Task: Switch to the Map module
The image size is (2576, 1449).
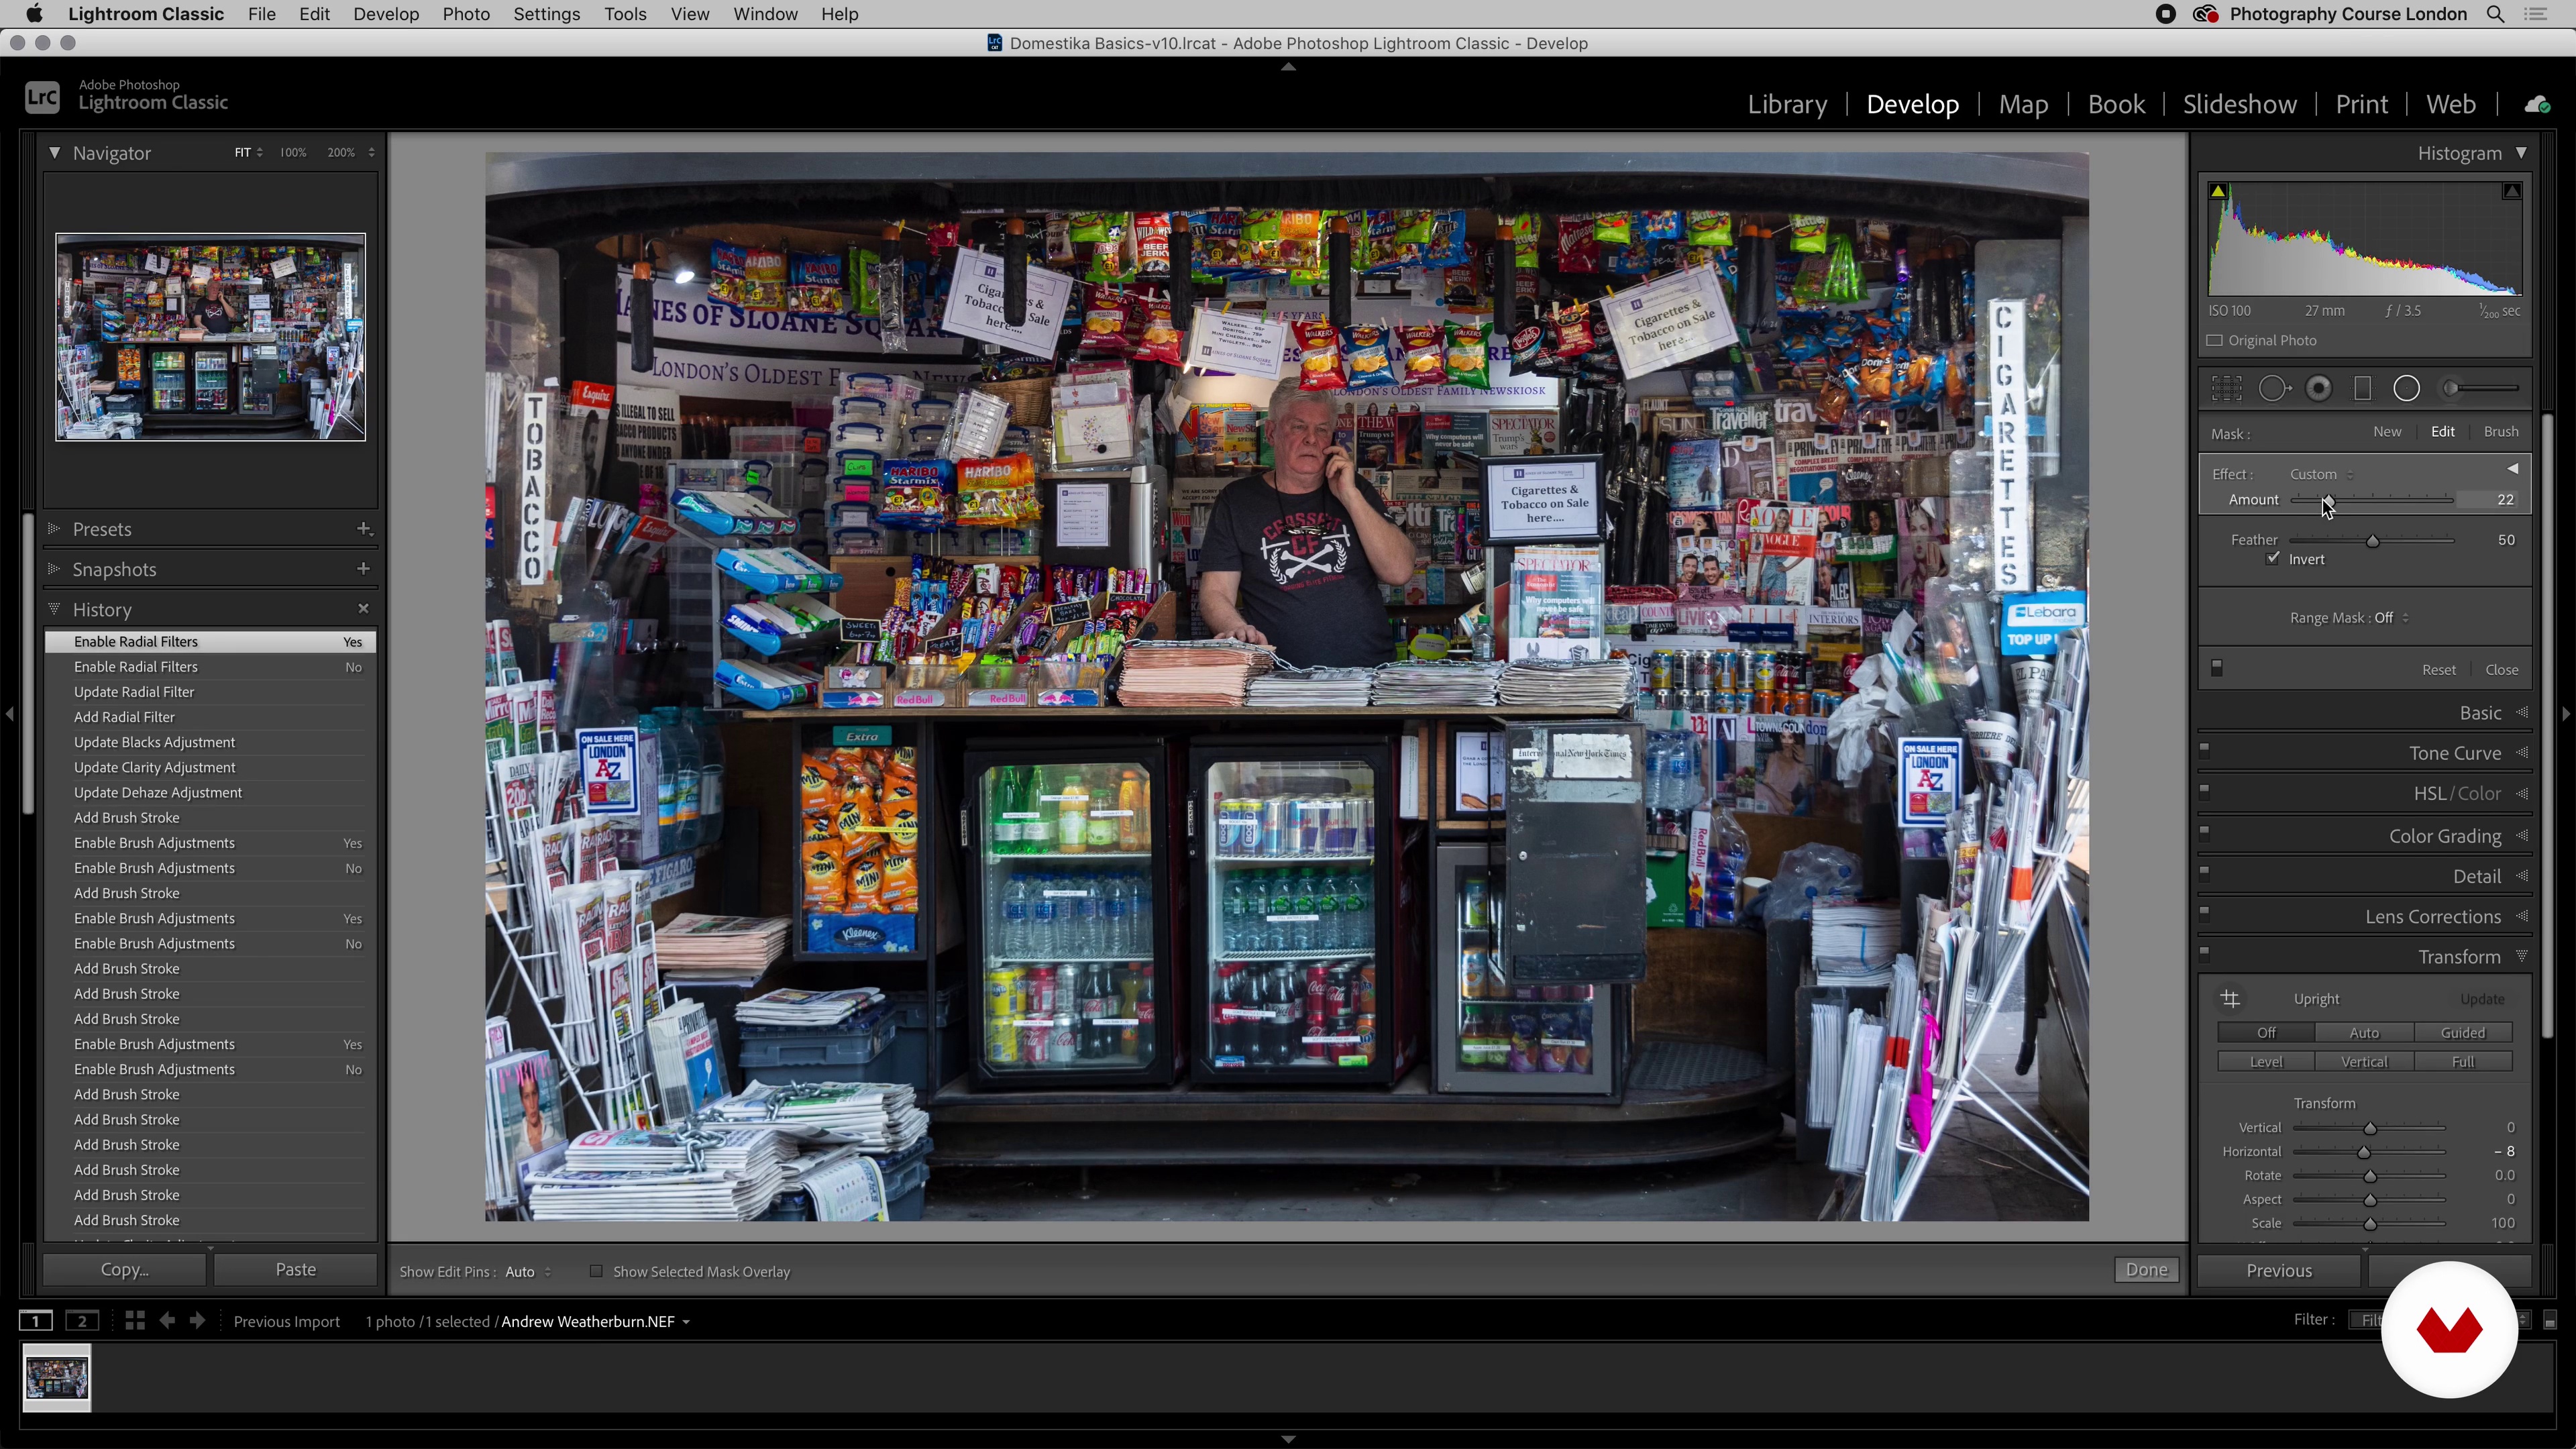Action: [x=2023, y=104]
